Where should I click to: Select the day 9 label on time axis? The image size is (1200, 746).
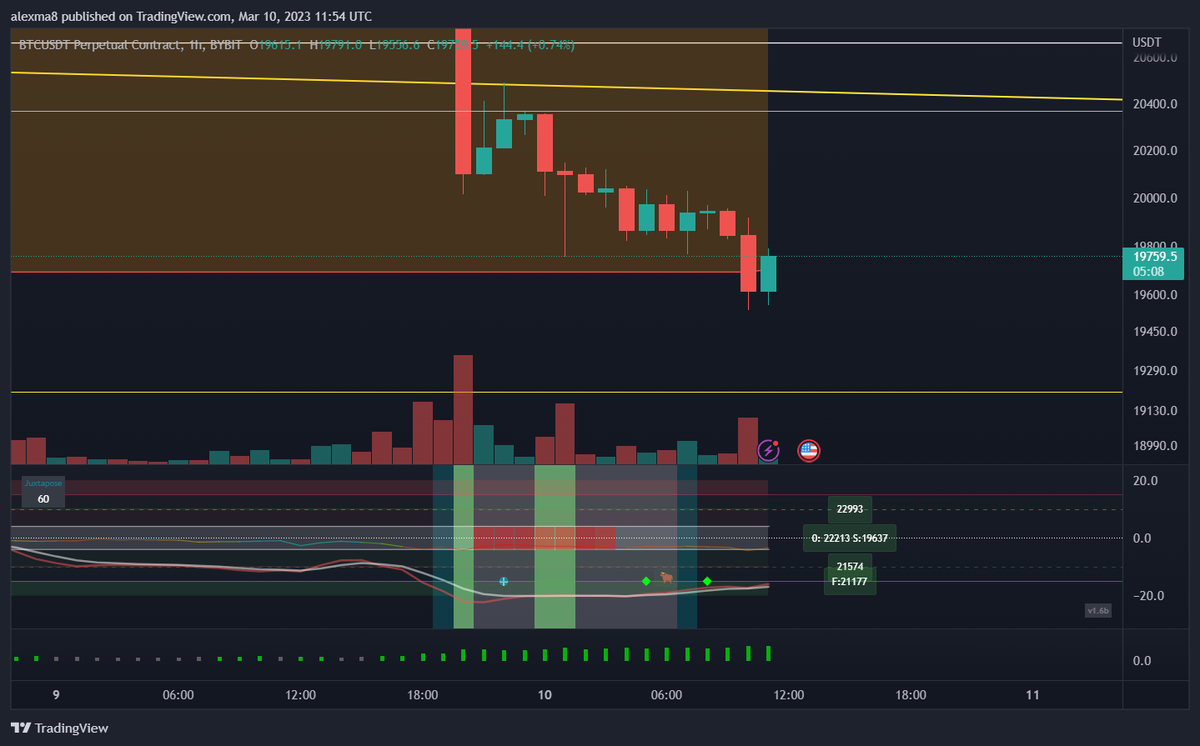tap(56, 695)
